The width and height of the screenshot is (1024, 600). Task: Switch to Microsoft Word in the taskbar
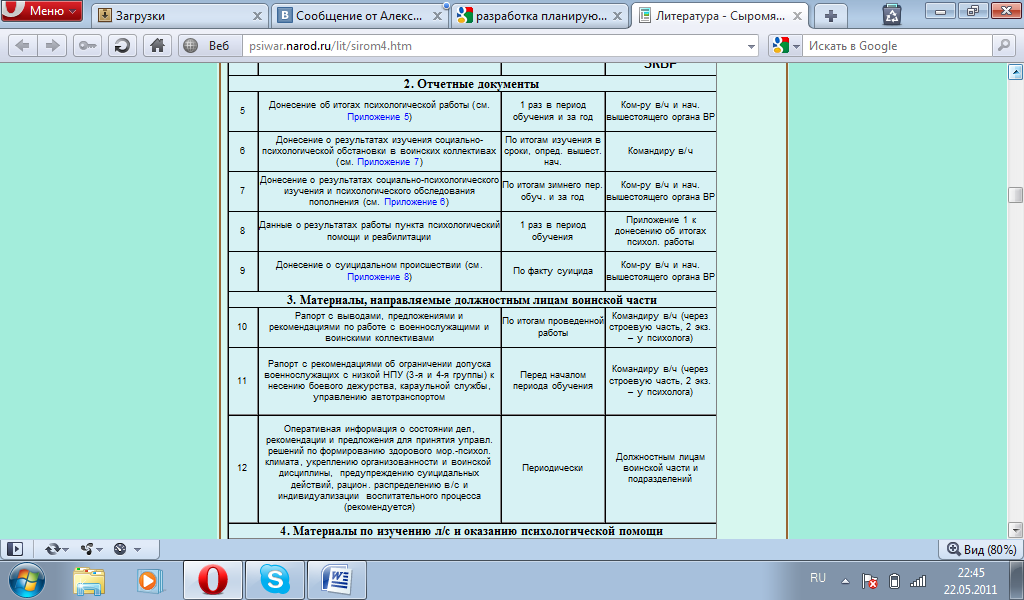coord(337,580)
